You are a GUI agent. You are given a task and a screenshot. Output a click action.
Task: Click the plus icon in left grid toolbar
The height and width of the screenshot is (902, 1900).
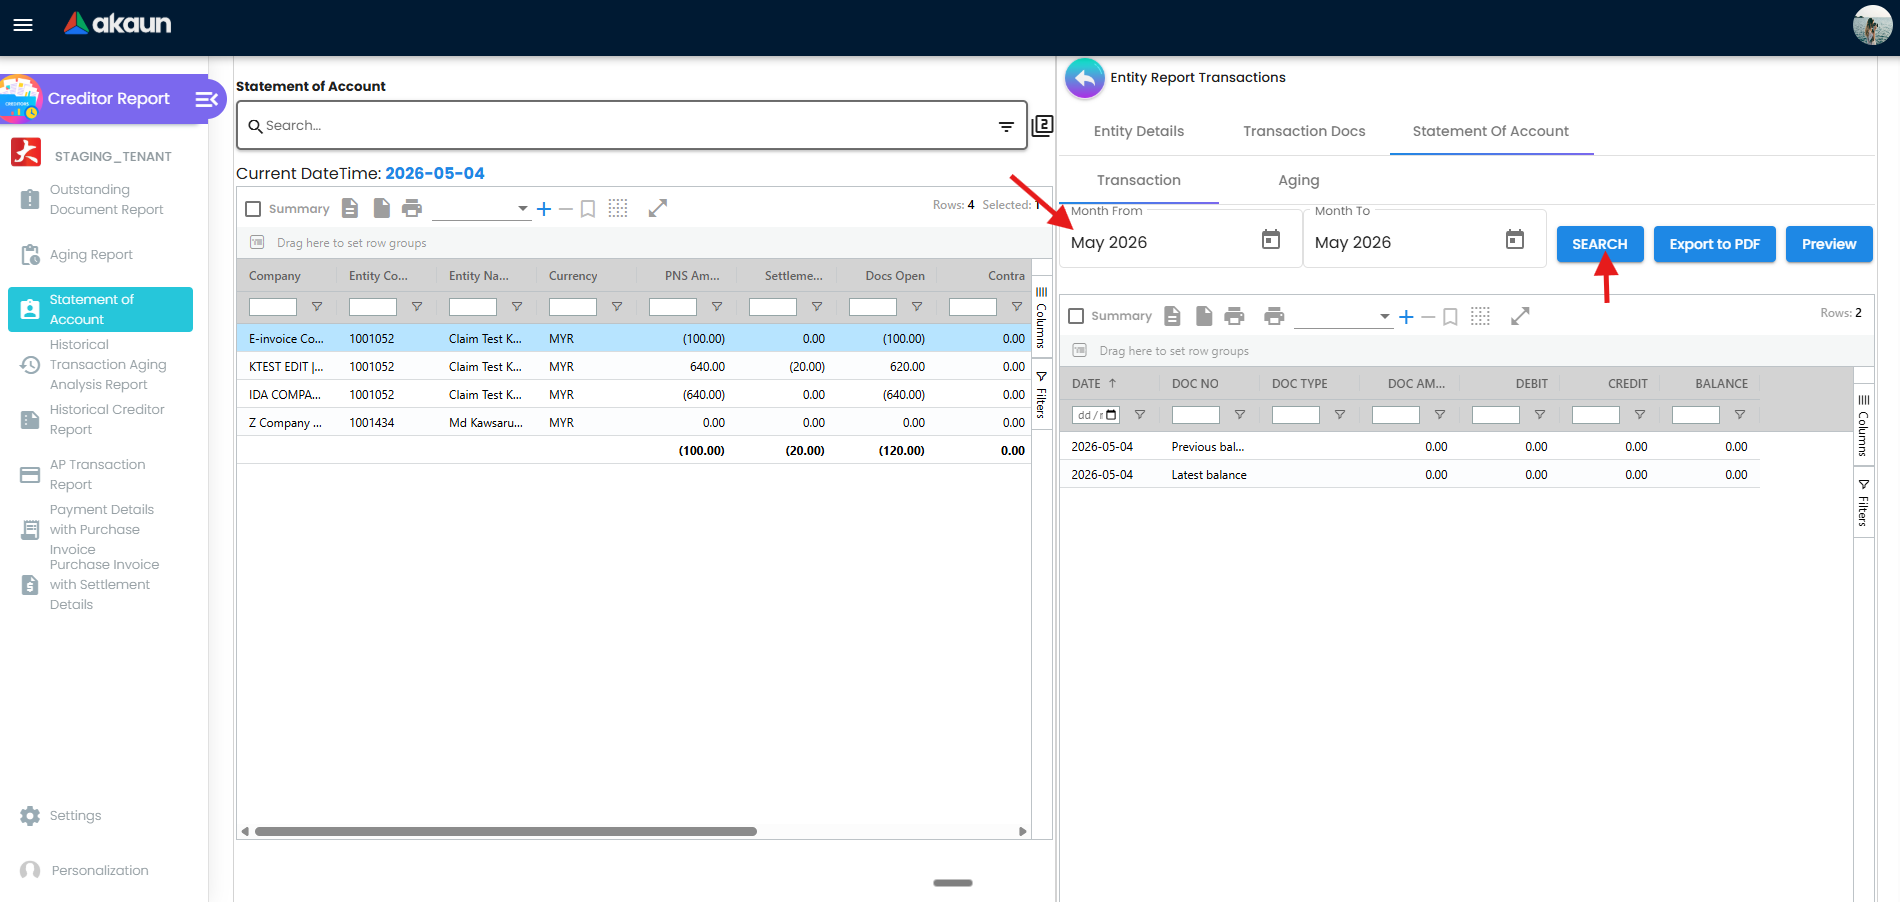click(544, 208)
